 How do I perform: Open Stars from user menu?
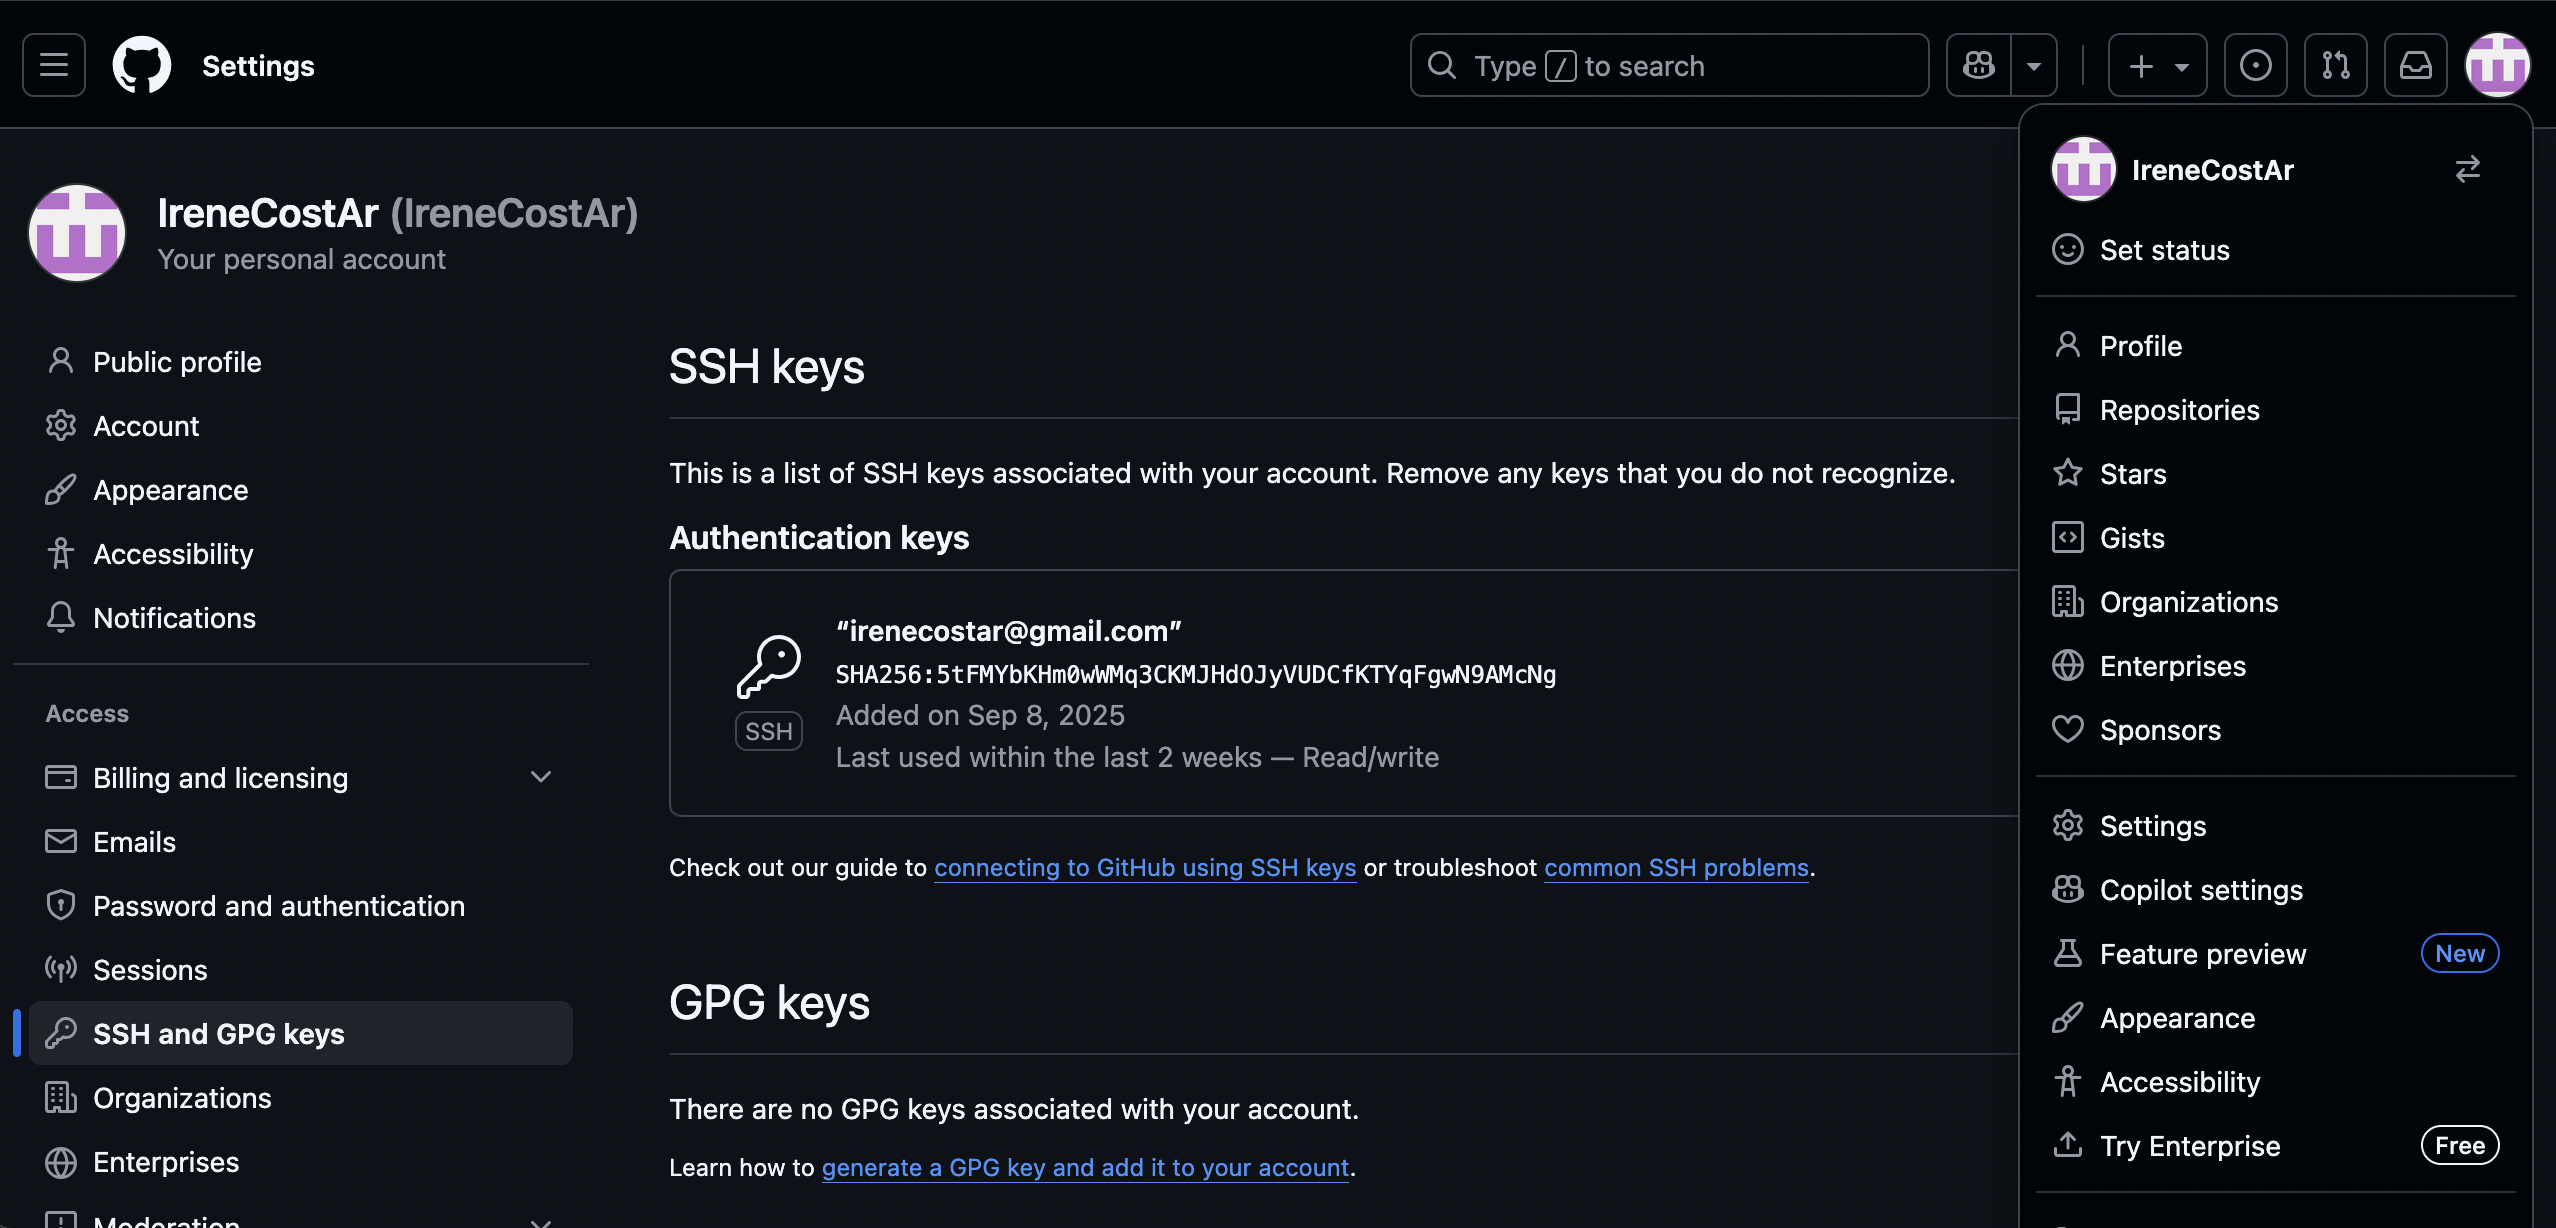2275,474
